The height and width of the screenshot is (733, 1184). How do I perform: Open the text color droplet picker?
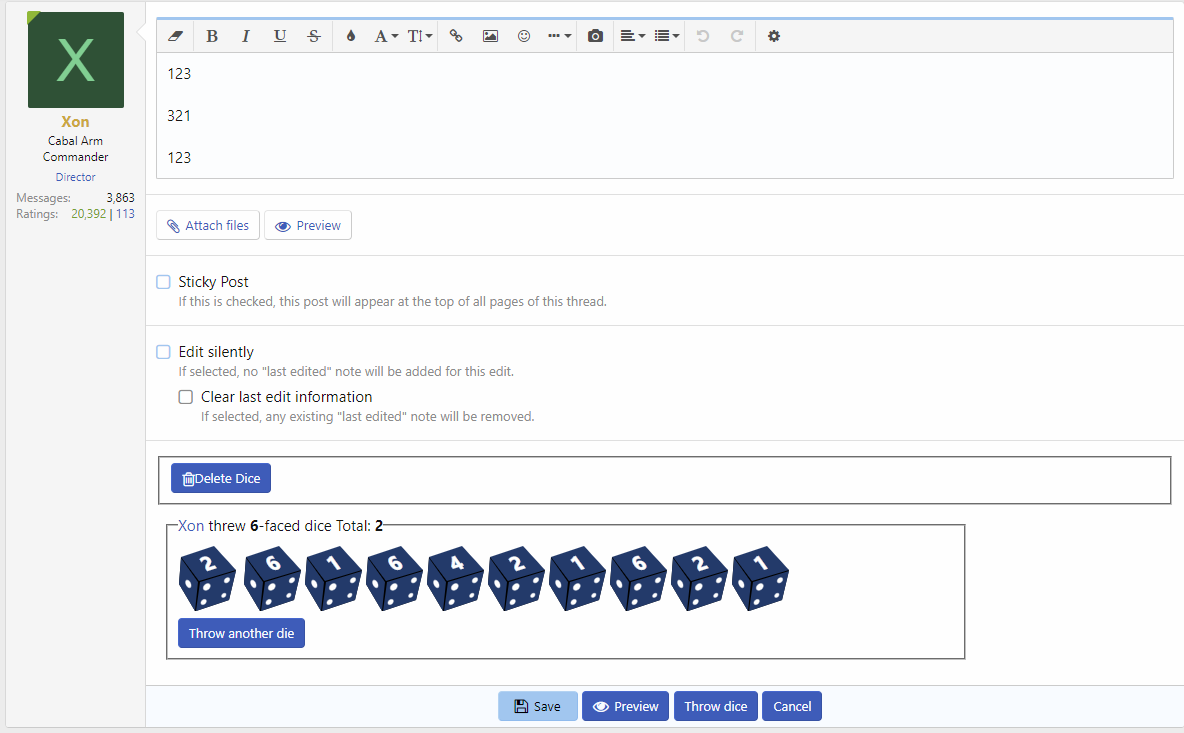(351, 36)
